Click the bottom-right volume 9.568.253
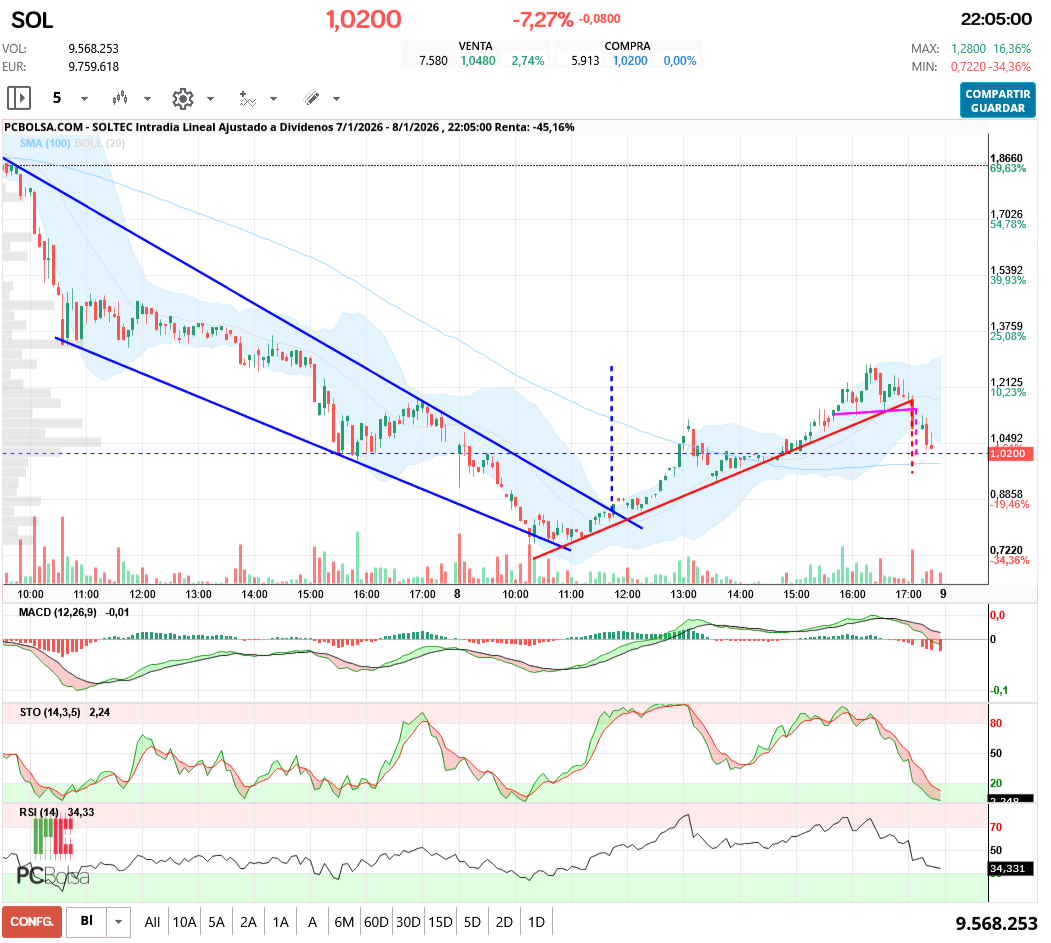 (996, 924)
